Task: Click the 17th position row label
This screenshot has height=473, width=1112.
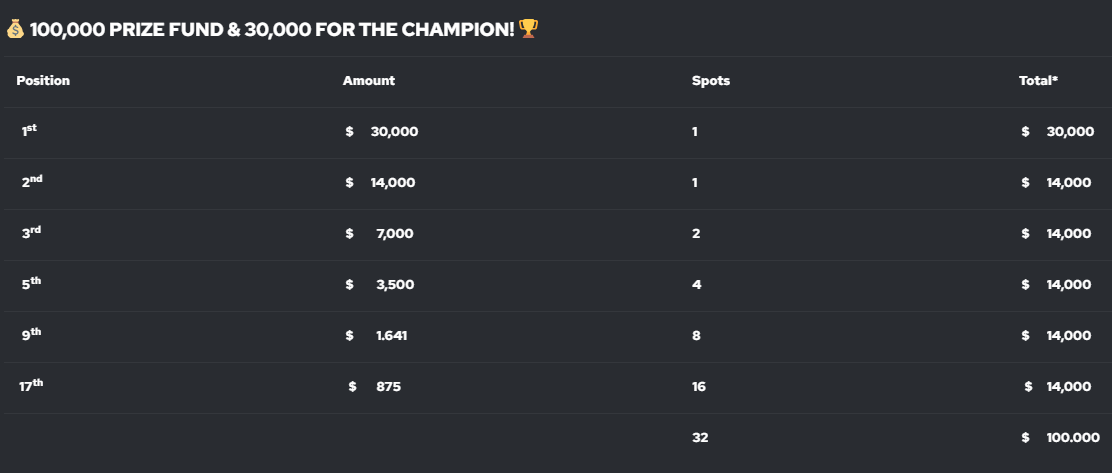Action: pyautogui.click(x=31, y=386)
